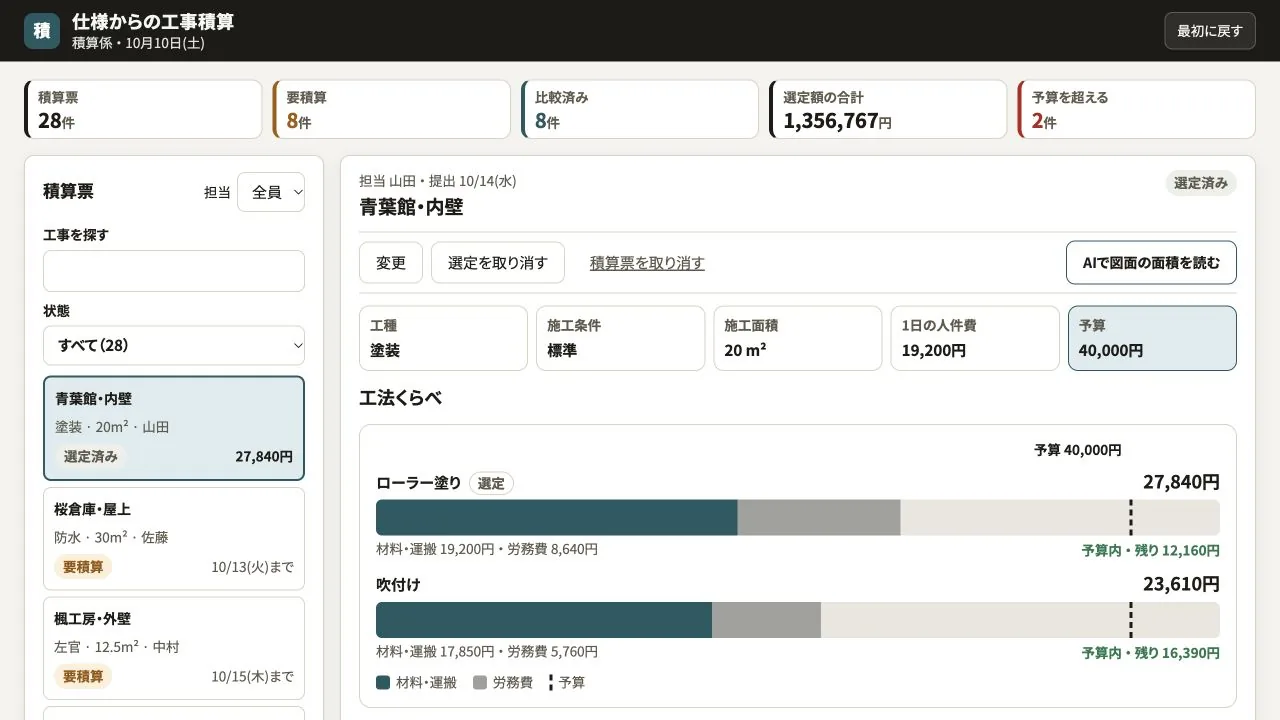Select the 青葉館・内壁 estimate card
The image size is (1280, 720).
(x=174, y=428)
